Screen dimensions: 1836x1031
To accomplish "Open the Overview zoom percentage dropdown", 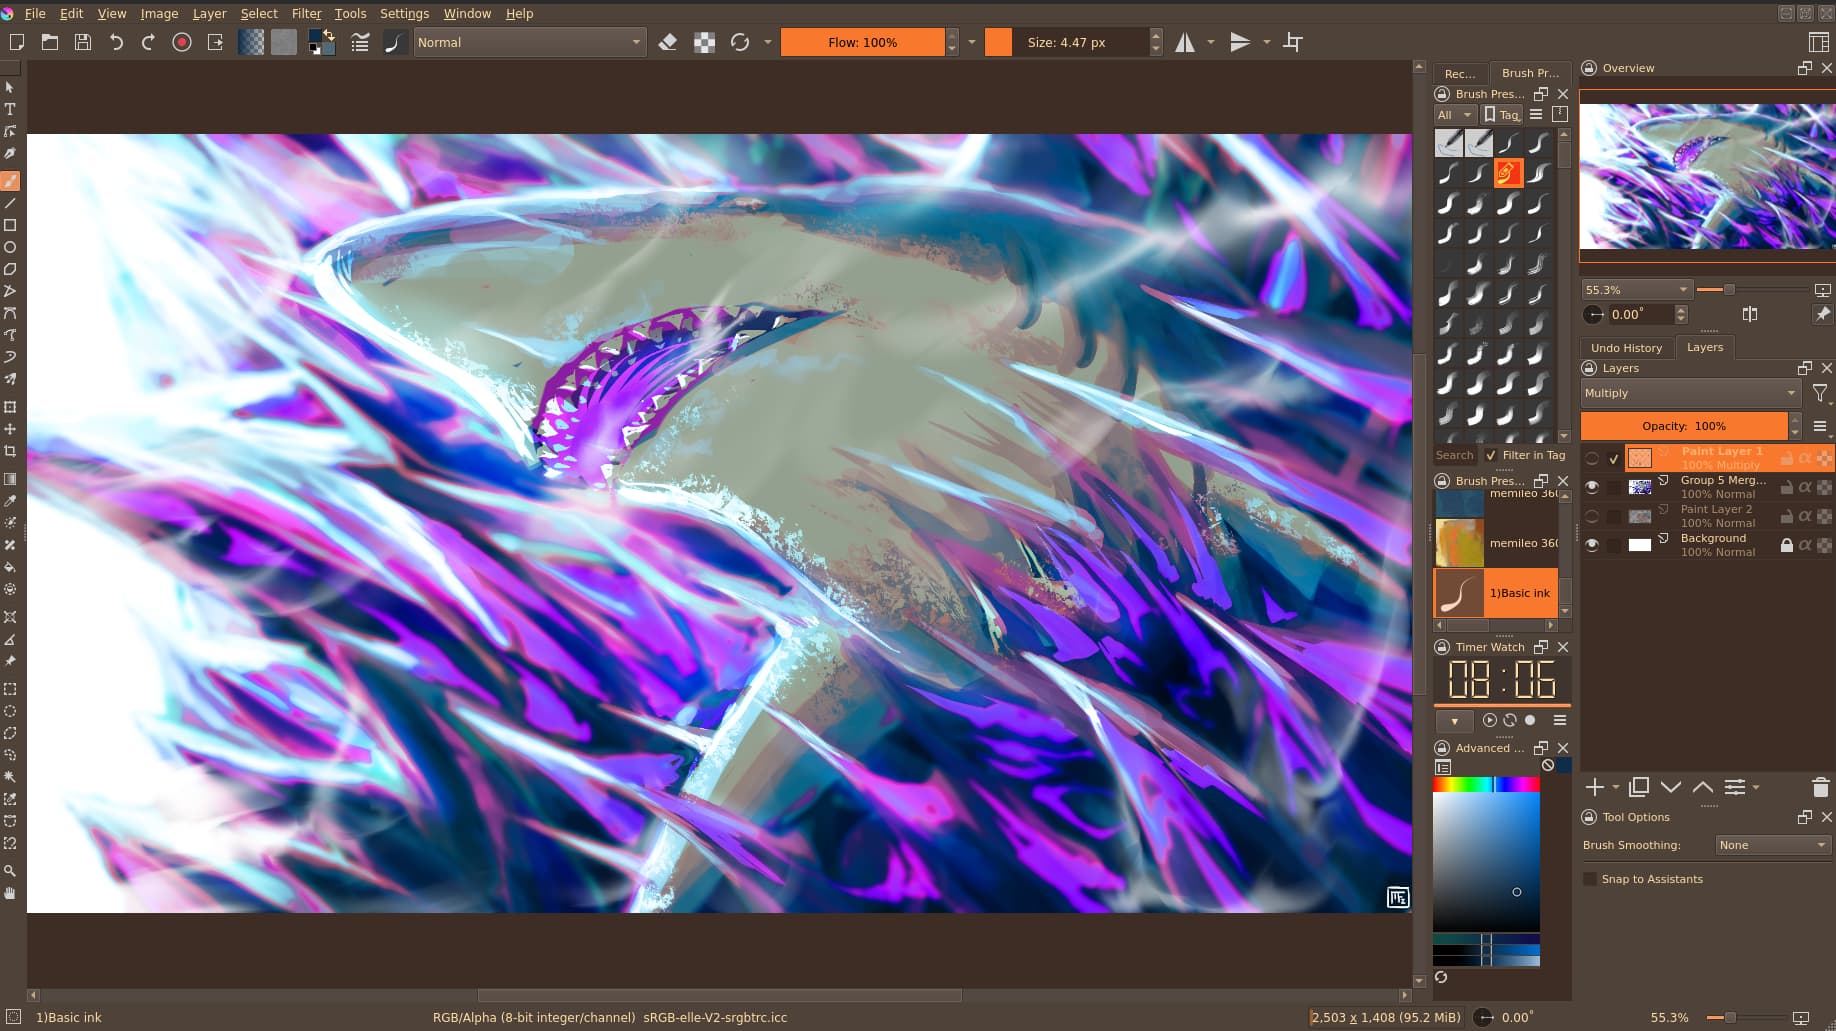I will 1636,290.
